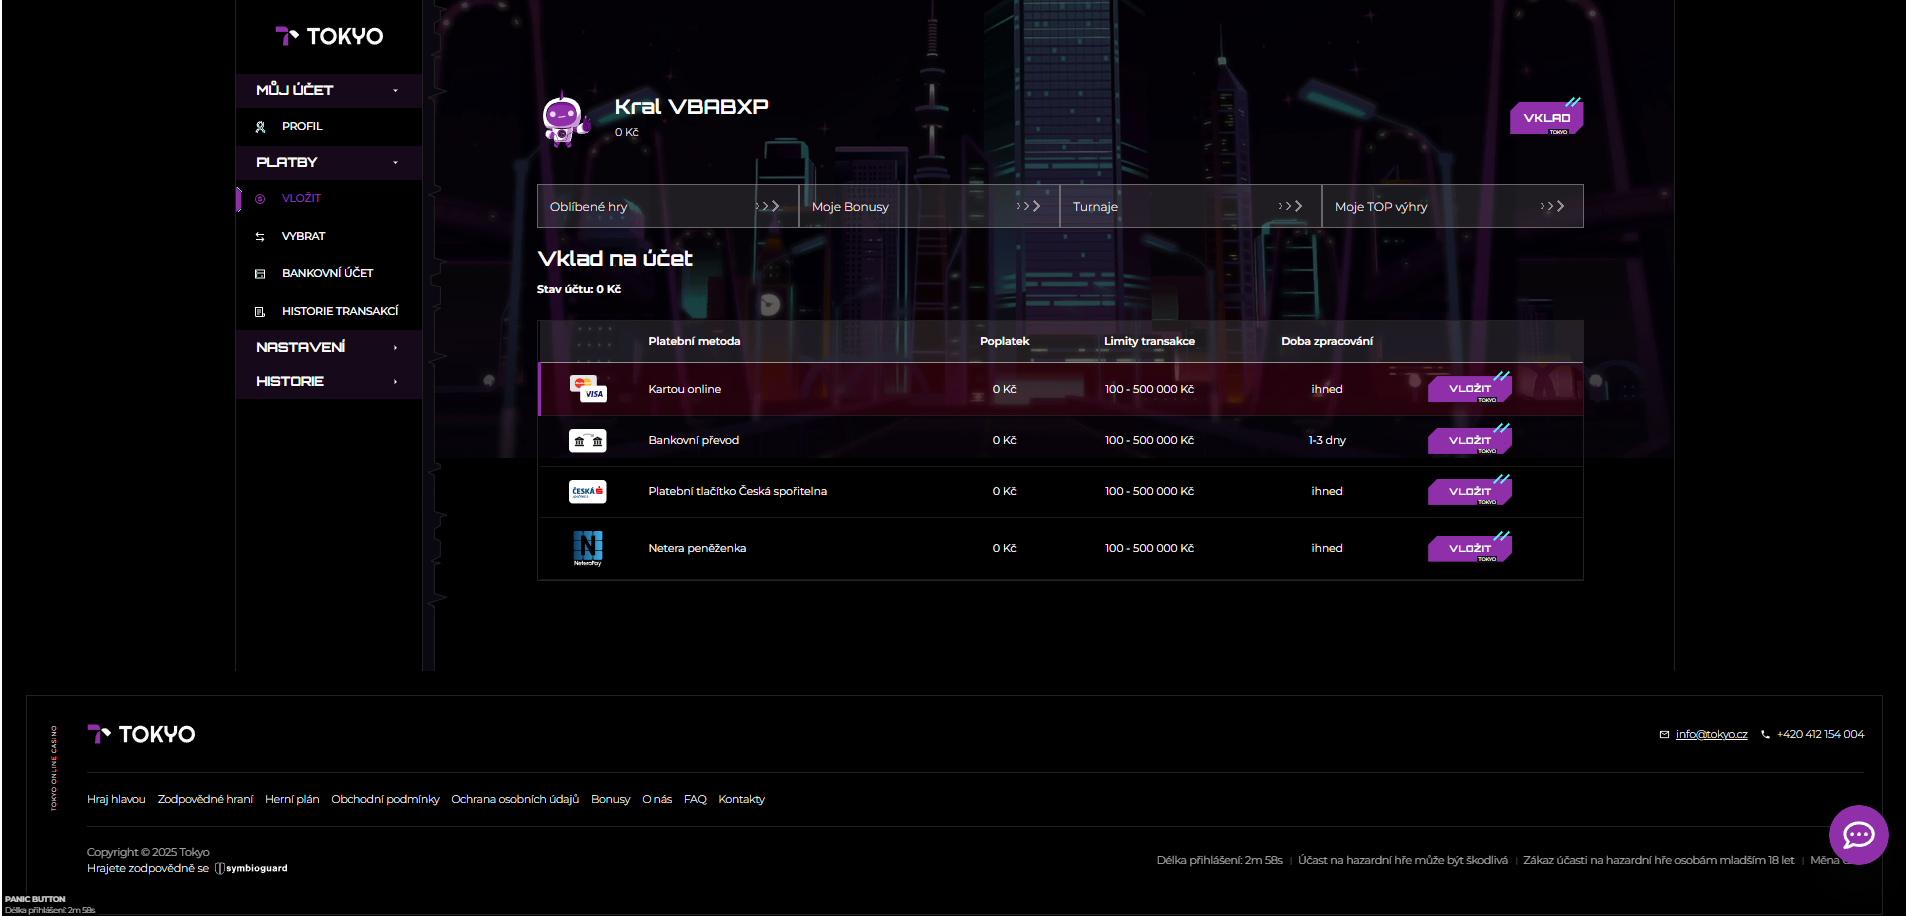The width and height of the screenshot is (1906, 916).
Task: Click the NeteraPay wallet icon
Action: click(x=588, y=548)
